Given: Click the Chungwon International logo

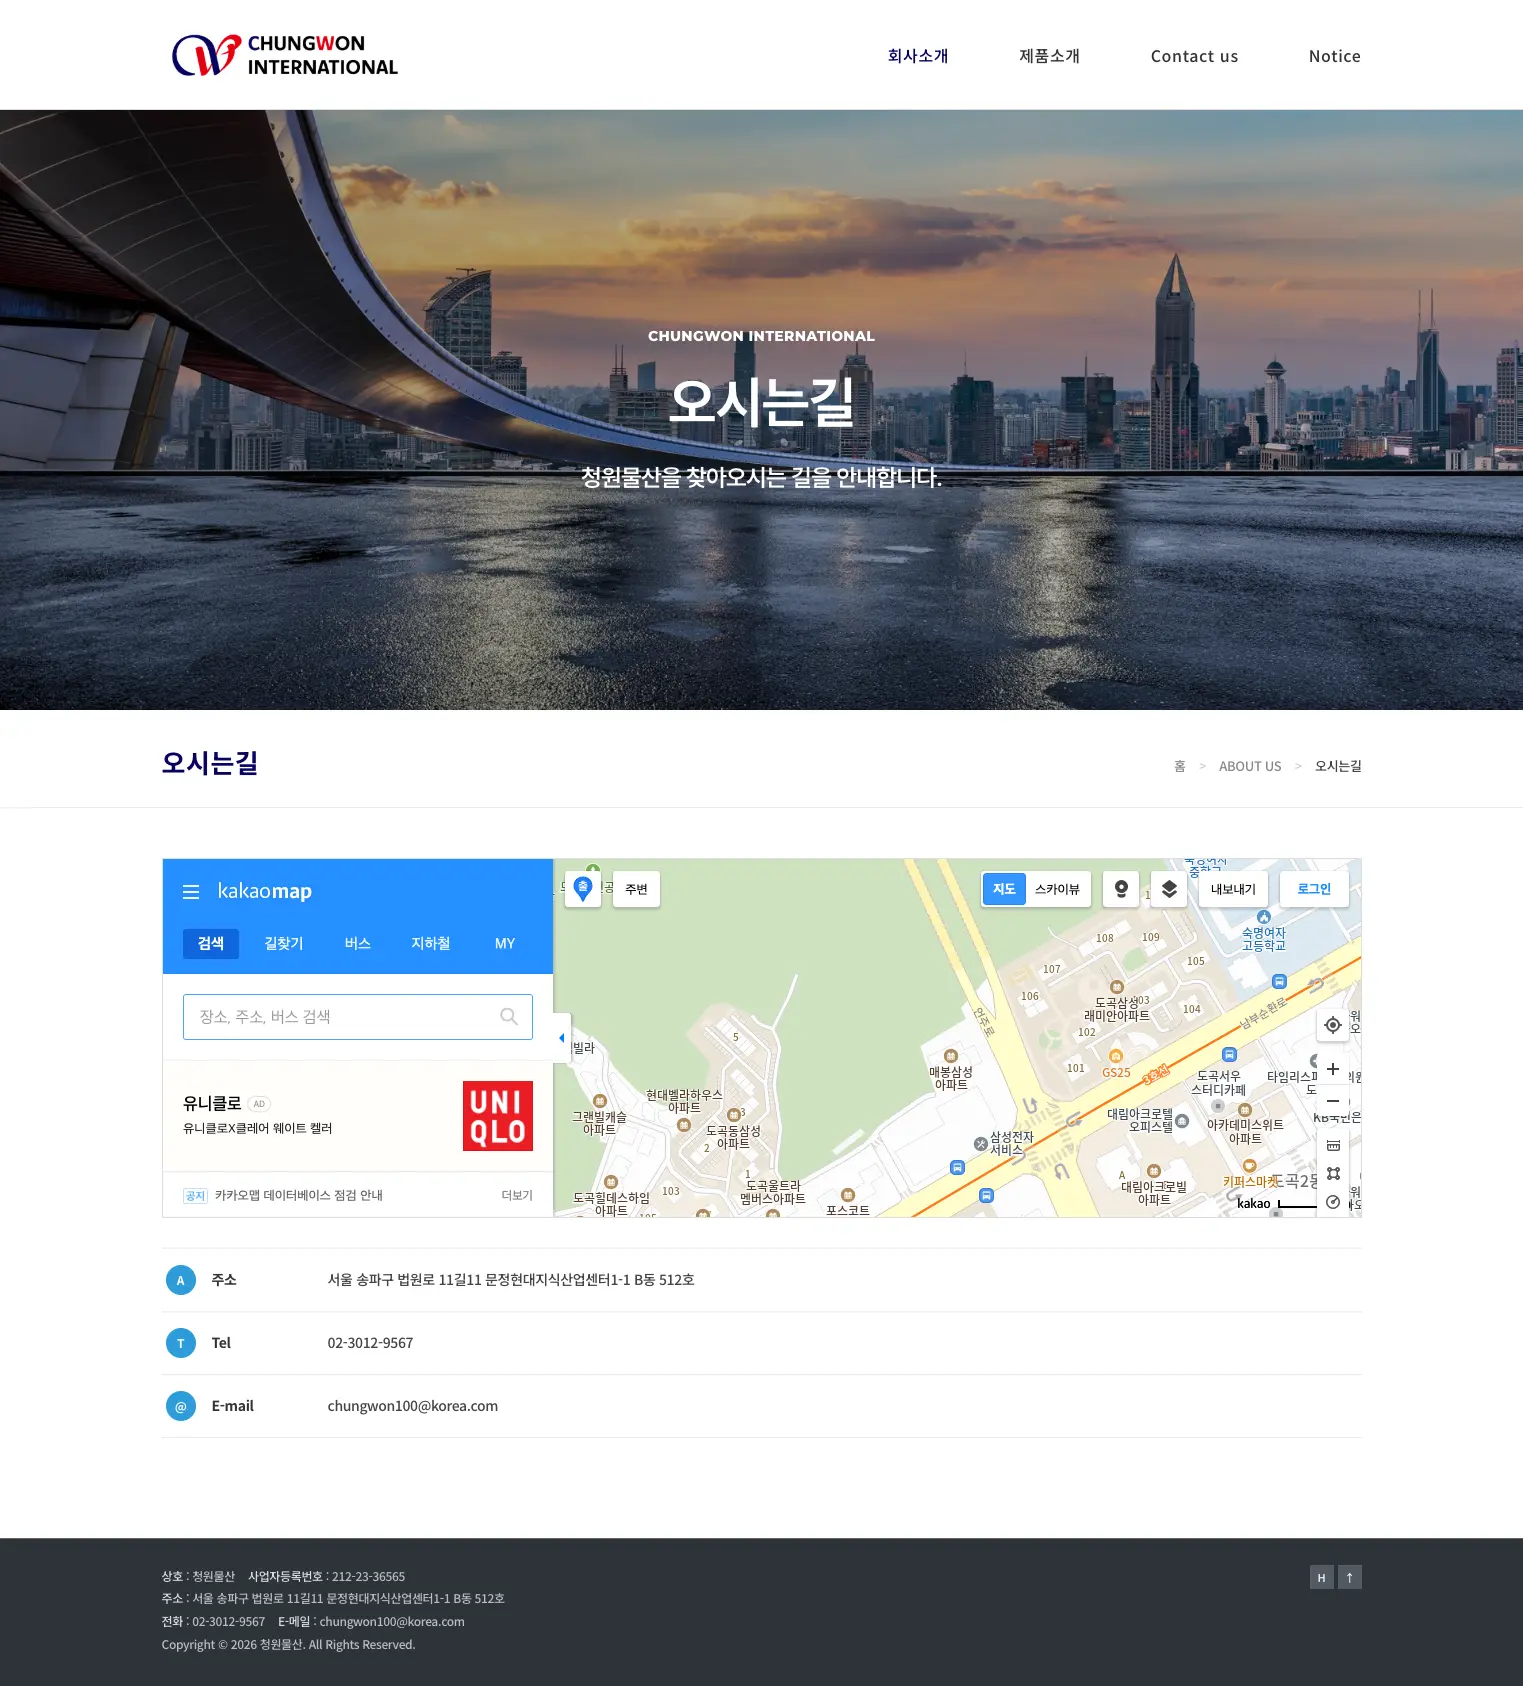Looking at the screenshot, I should (285, 55).
